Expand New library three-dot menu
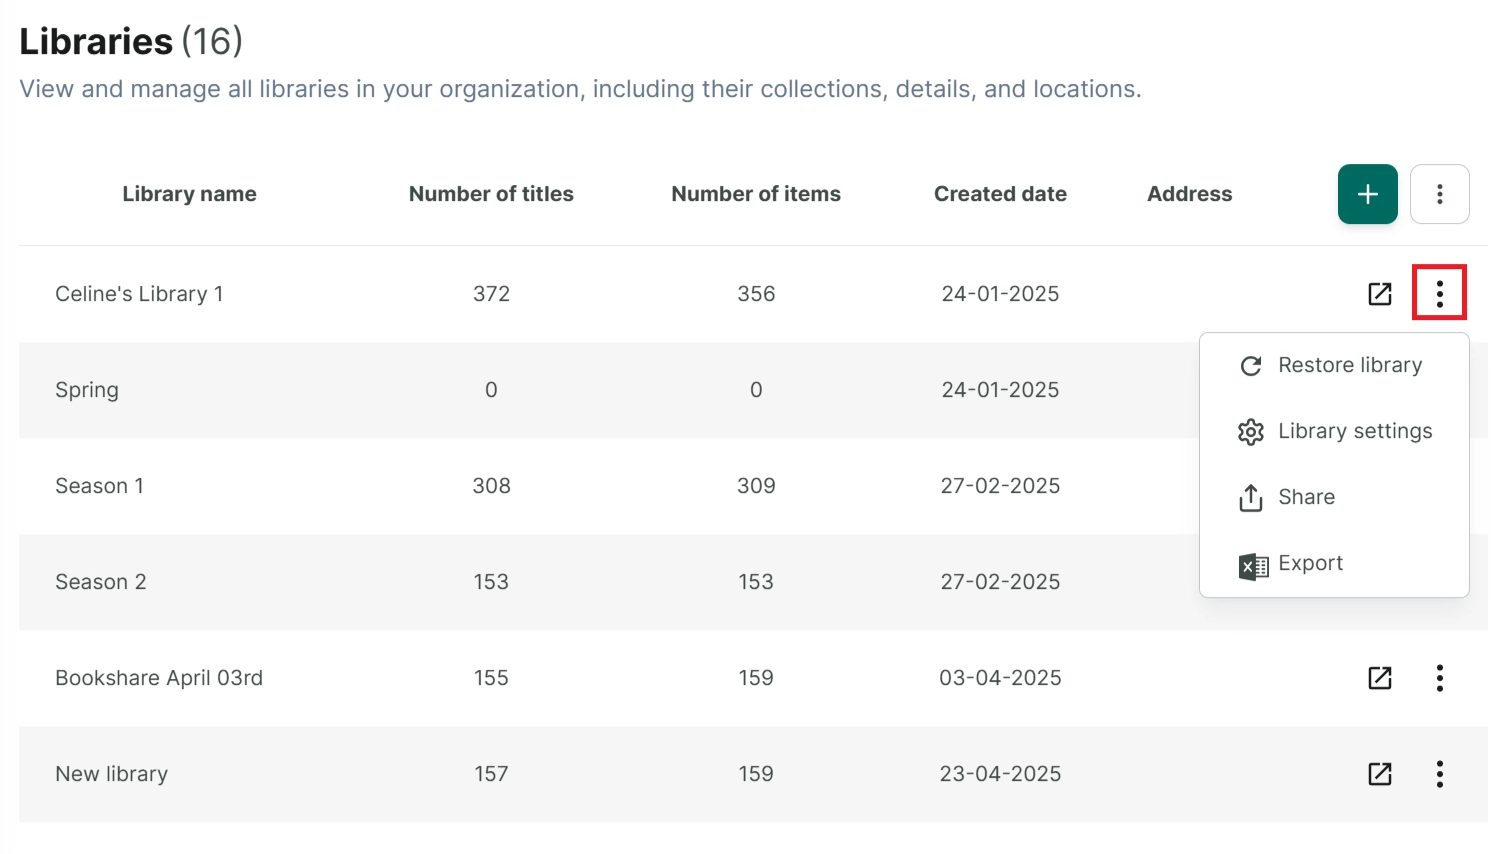The image size is (1508, 854). (x=1439, y=774)
